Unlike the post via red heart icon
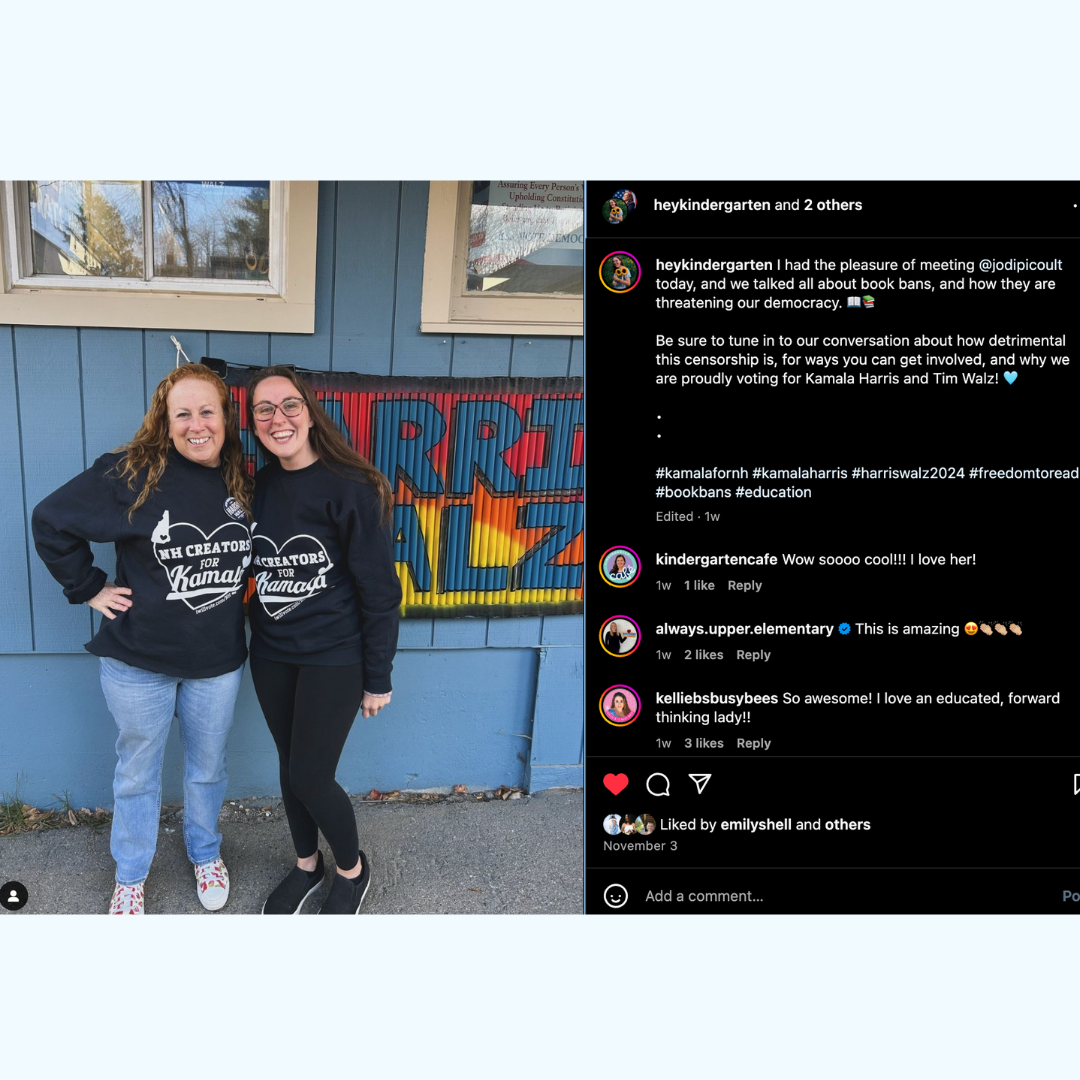1080x1080 pixels. tap(615, 784)
